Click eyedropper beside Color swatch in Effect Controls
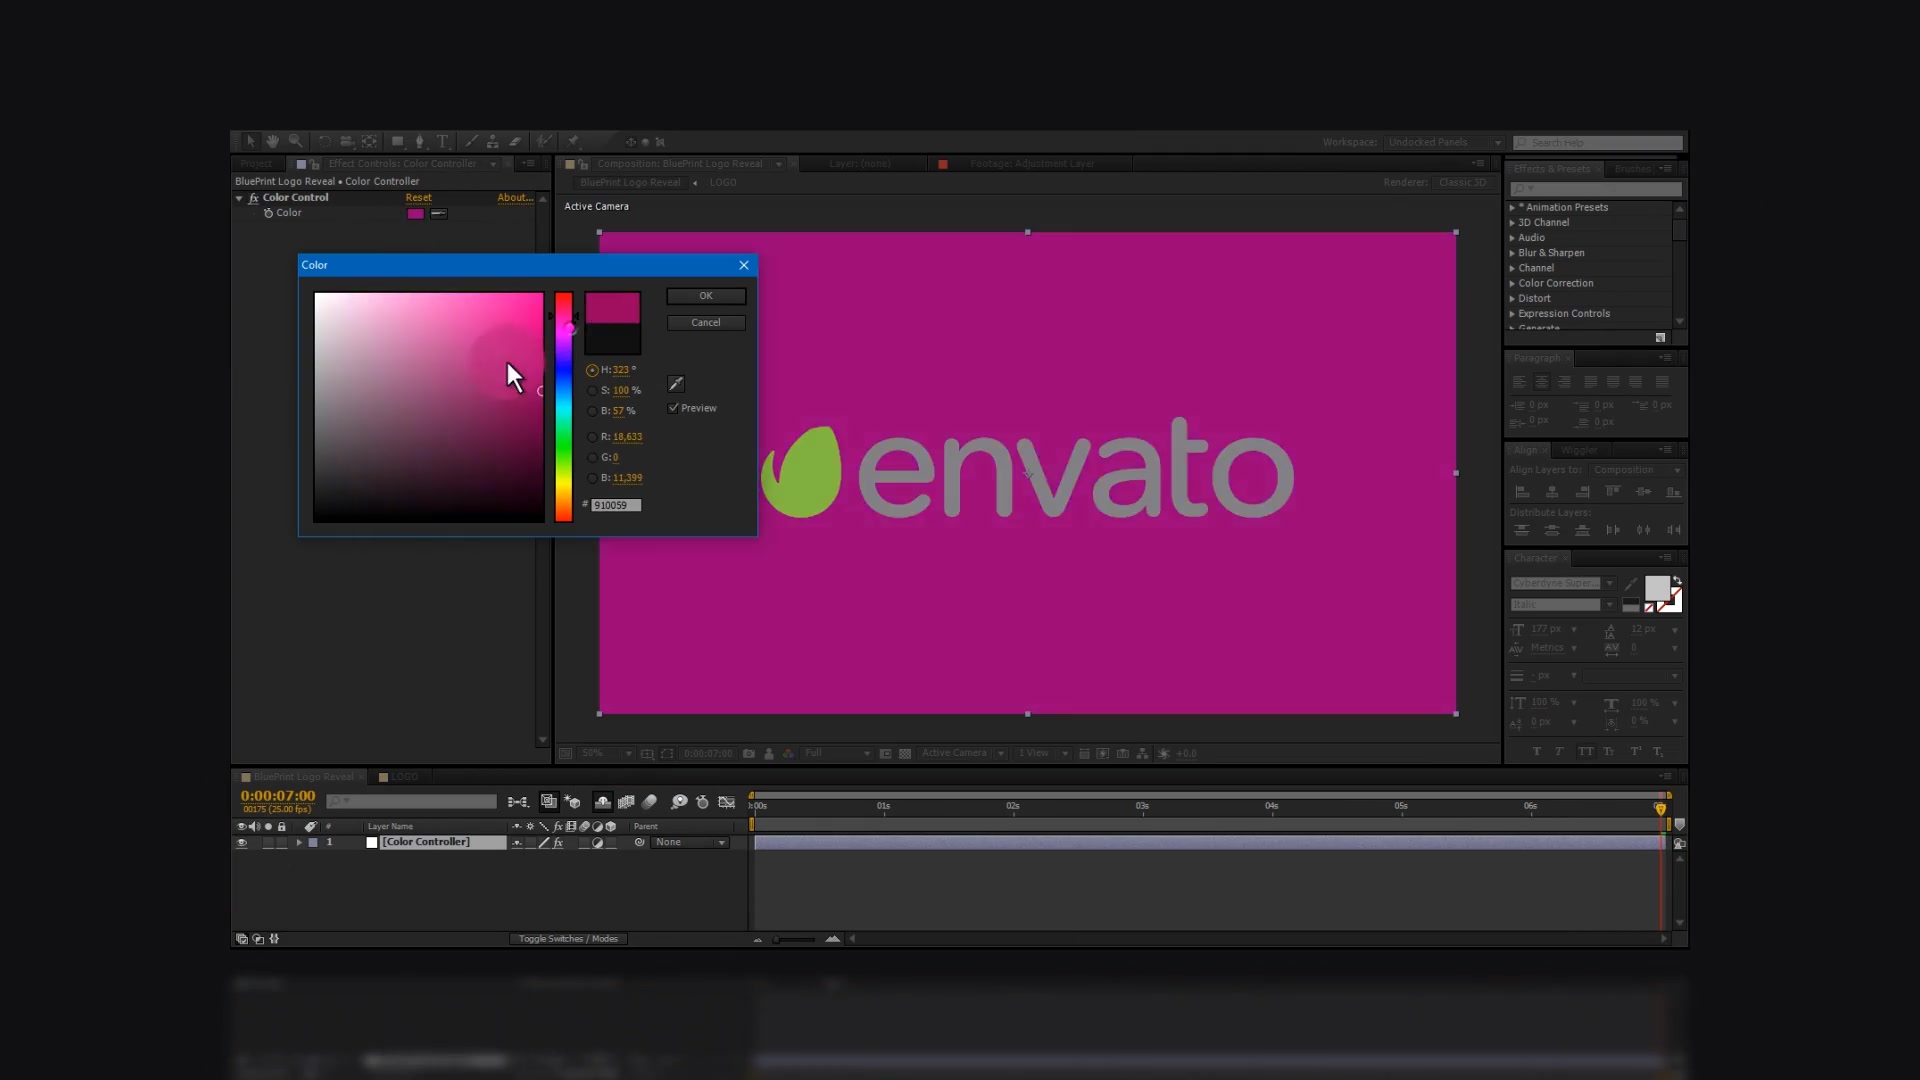Image resolution: width=1920 pixels, height=1080 pixels. [x=438, y=213]
